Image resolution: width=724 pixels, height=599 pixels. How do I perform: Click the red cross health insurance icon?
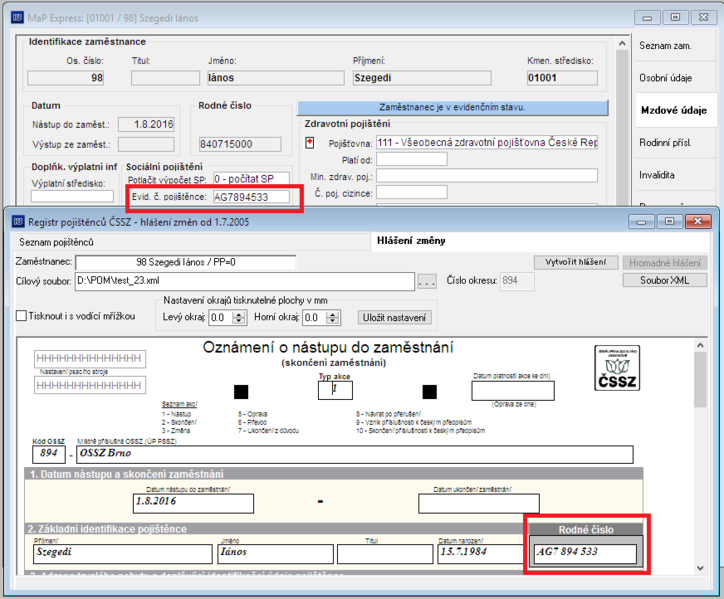[x=310, y=143]
